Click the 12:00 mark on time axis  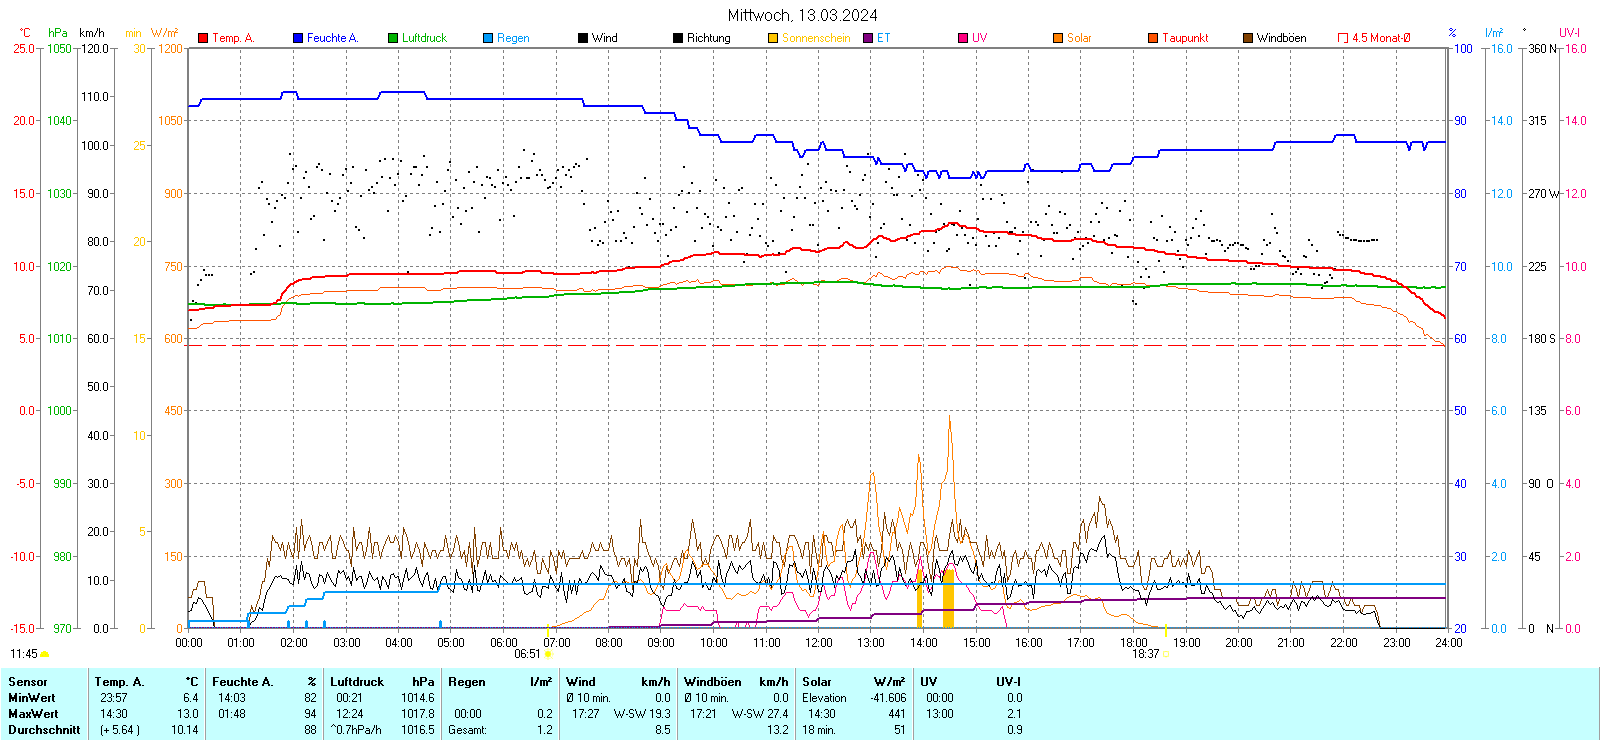pos(818,643)
